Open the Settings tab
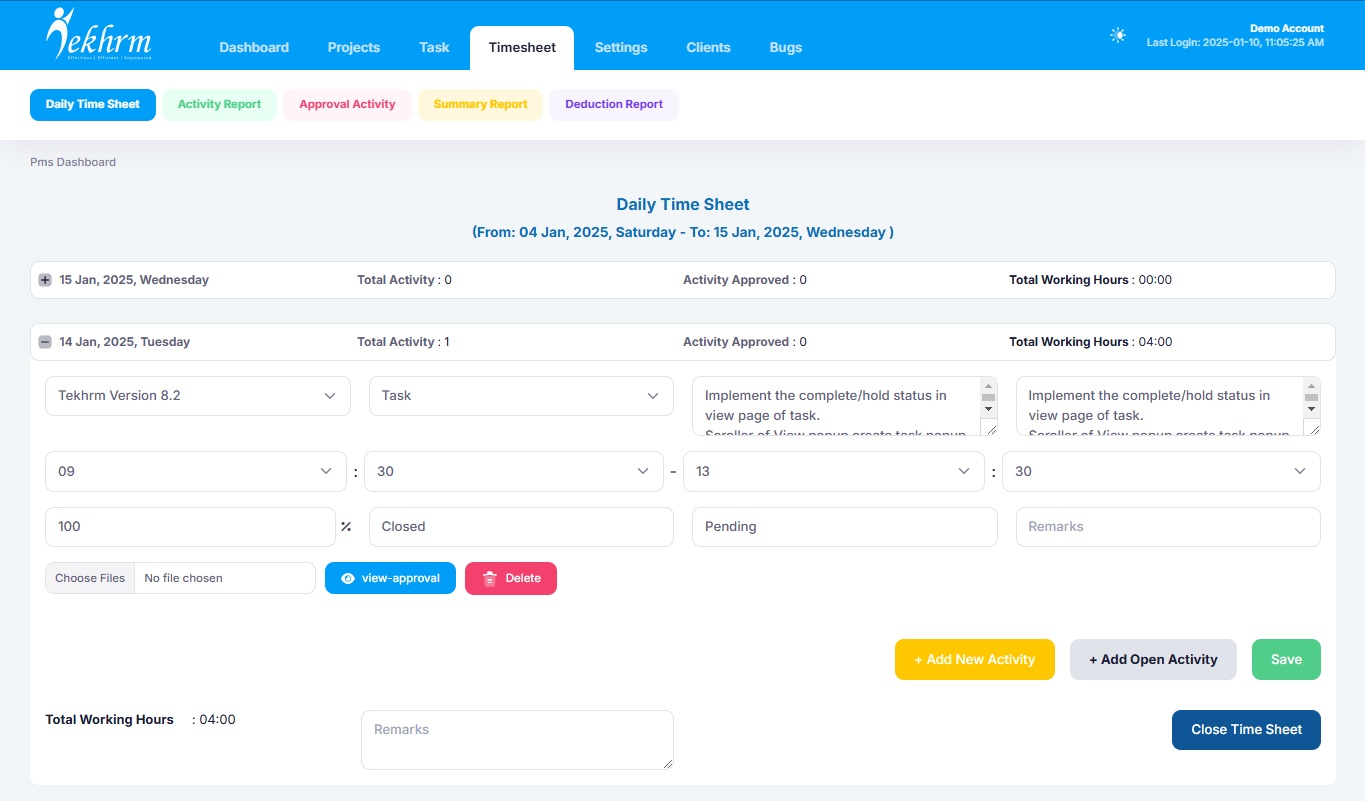 621,47
